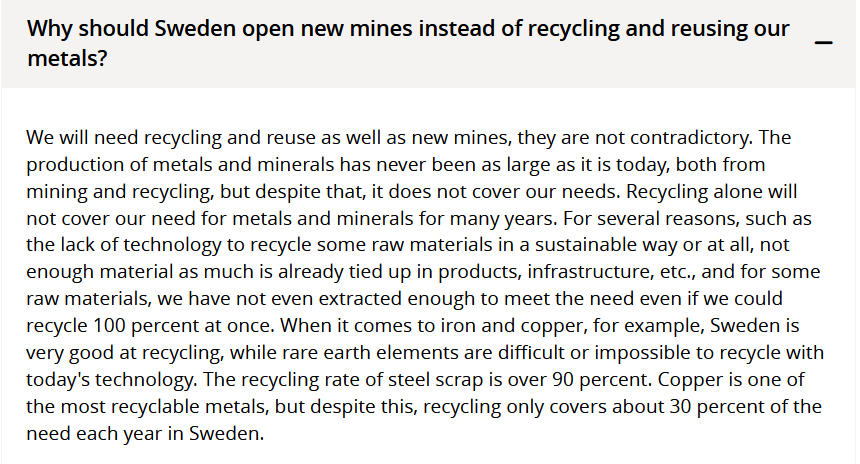The image size is (860, 464).
Task: Click the word "metals?" in the accordion heading
Action: (x=68, y=59)
